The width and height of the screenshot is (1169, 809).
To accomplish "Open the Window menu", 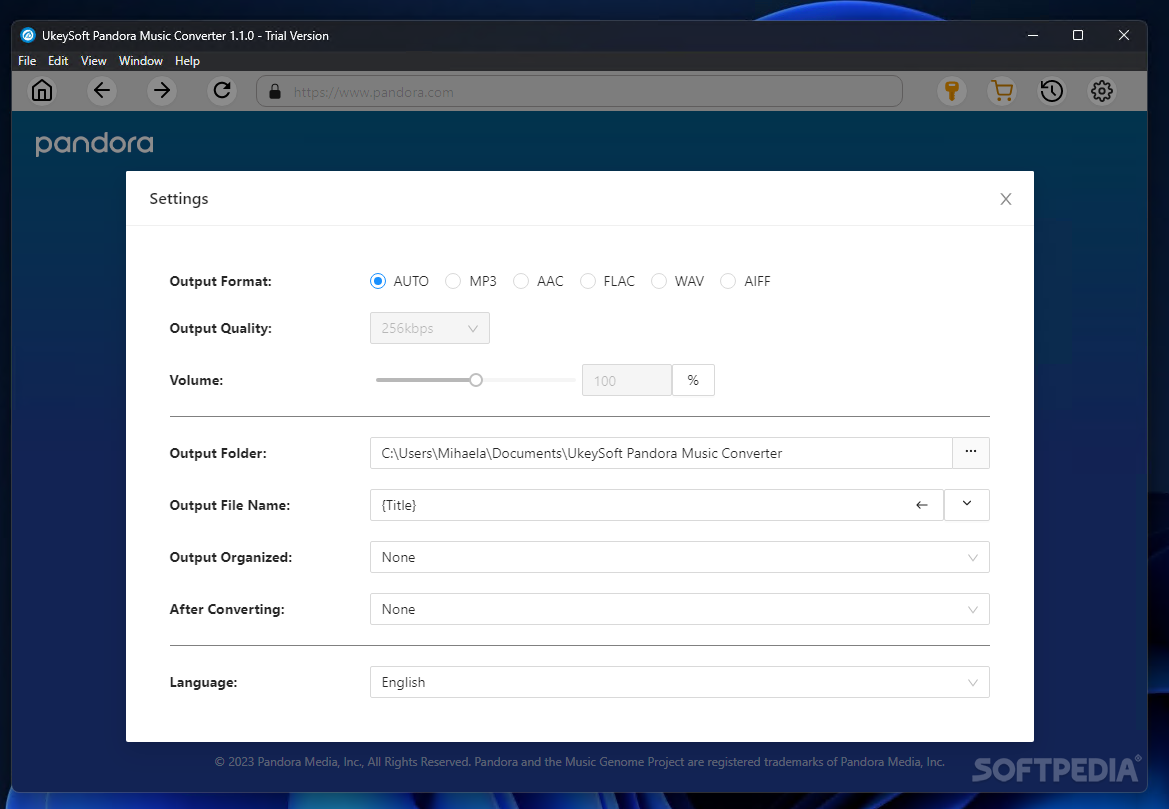I will [140, 61].
